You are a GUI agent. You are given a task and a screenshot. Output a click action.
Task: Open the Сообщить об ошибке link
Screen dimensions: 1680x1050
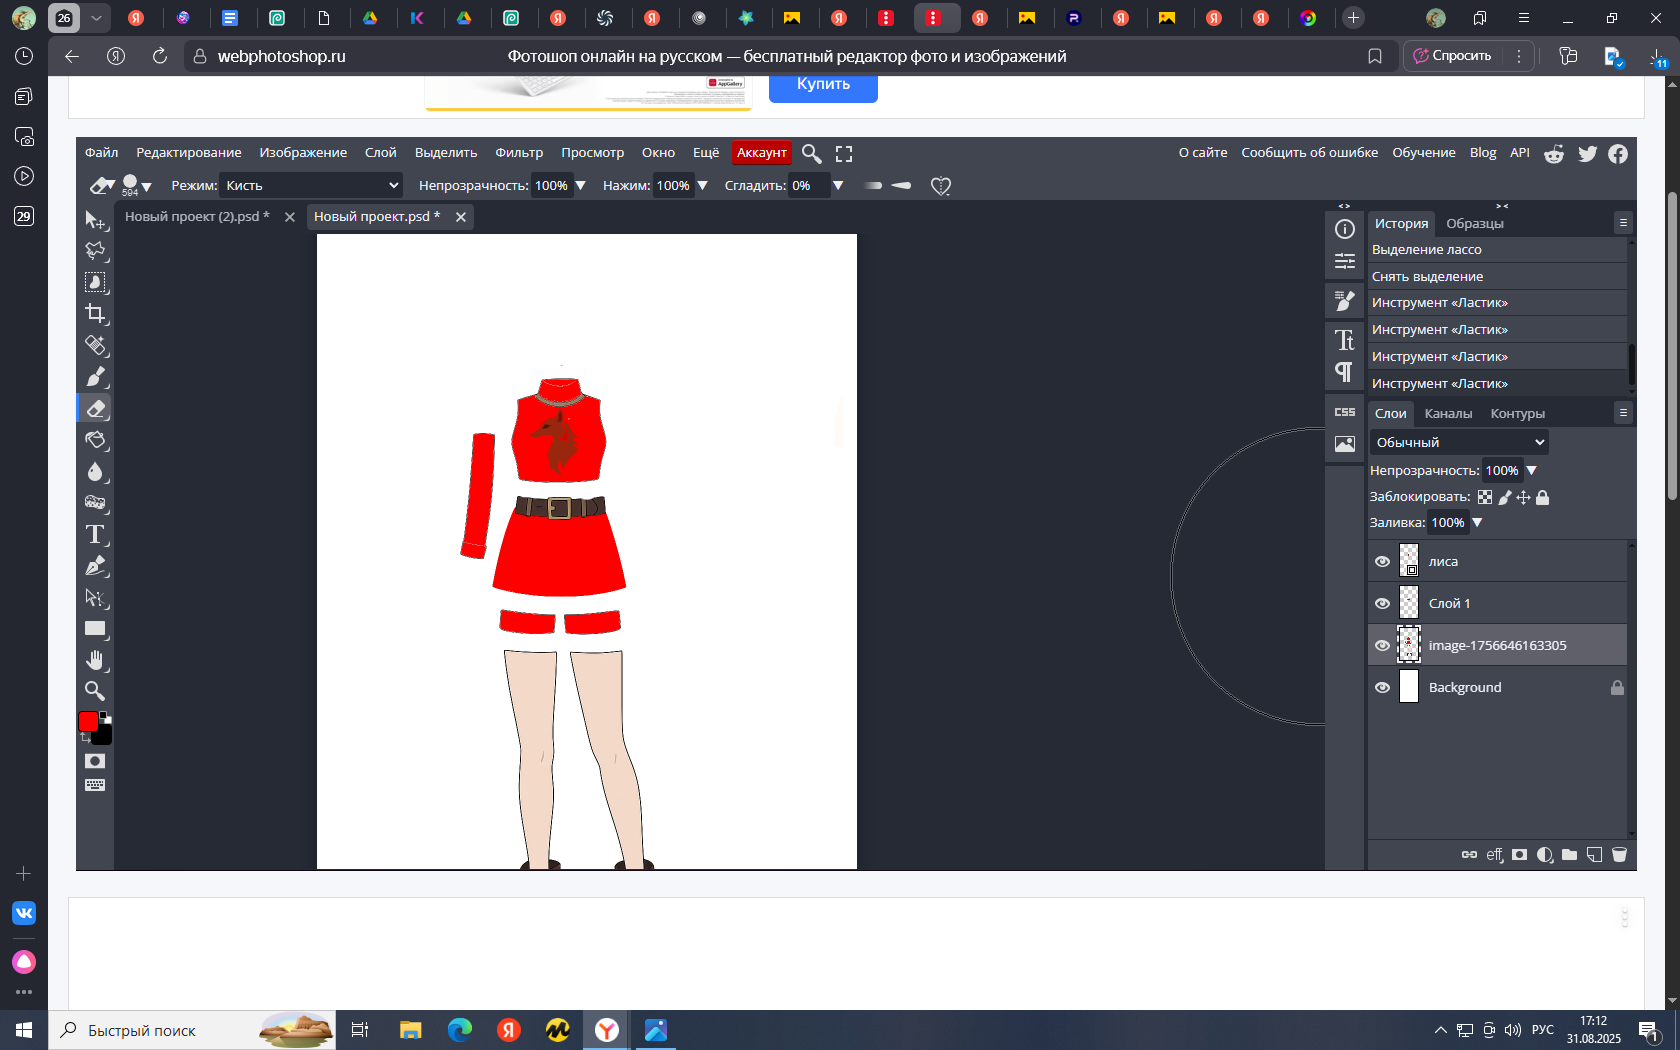pos(1309,153)
